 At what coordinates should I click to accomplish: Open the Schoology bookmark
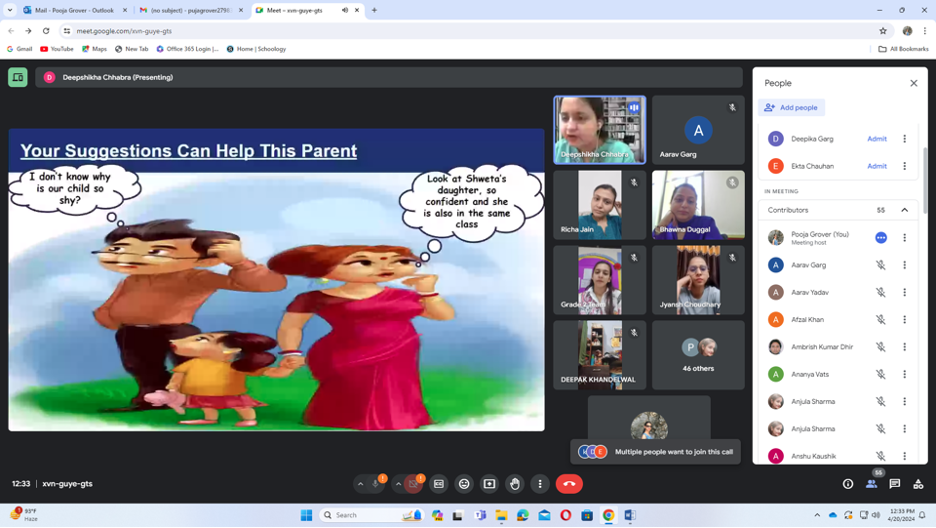[256, 49]
